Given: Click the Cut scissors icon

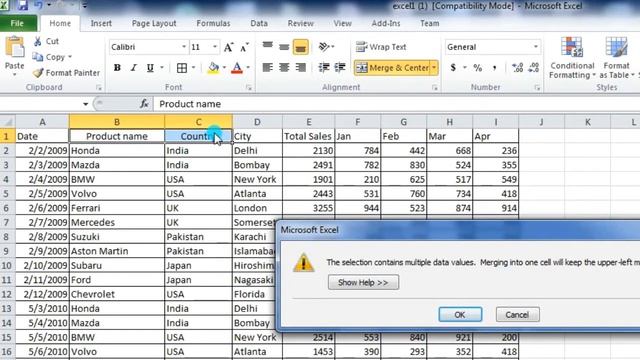Looking at the screenshot, I should (x=38, y=41).
